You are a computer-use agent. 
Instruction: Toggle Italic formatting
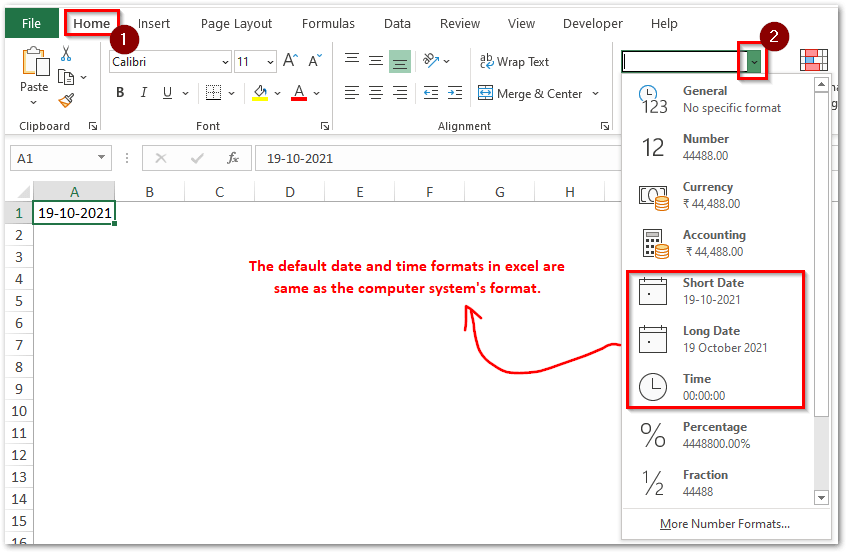coord(144,93)
